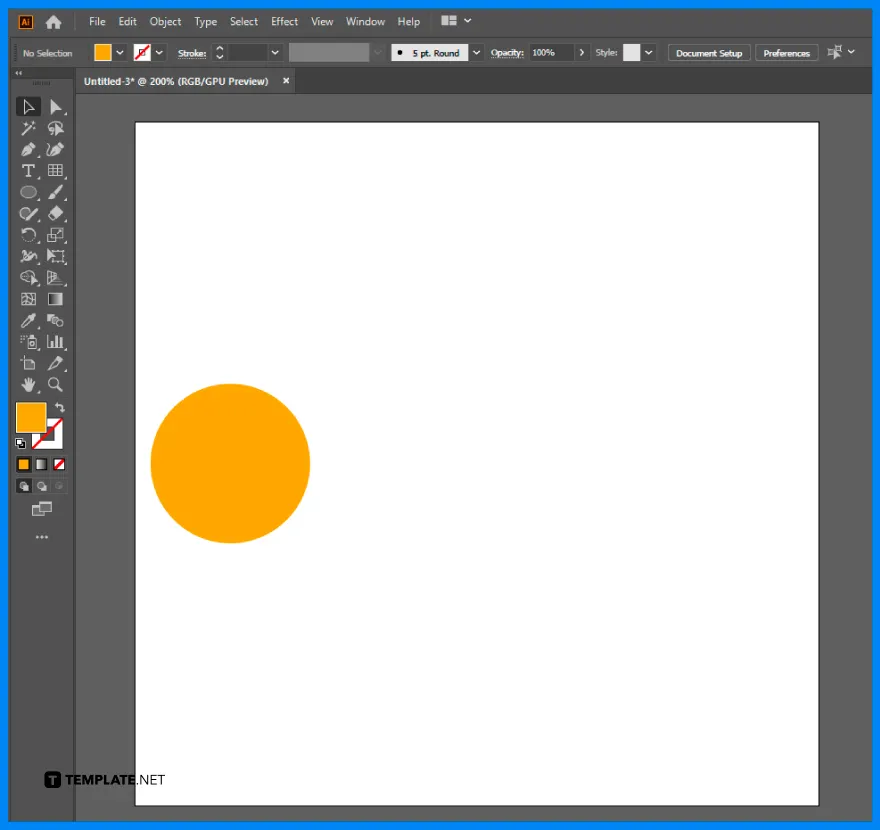The height and width of the screenshot is (830, 880).
Task: Set fill to None
Action: [x=58, y=463]
